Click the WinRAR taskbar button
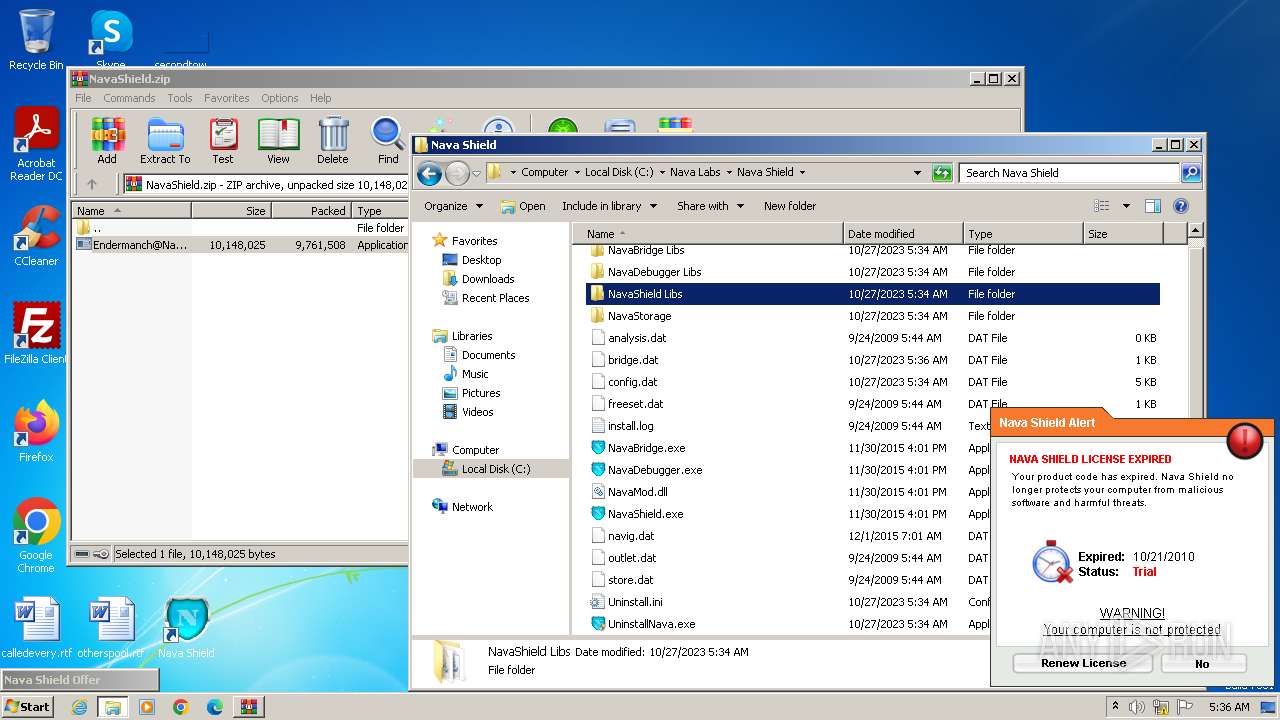Viewport: 1280px width, 720px height. pos(248,707)
